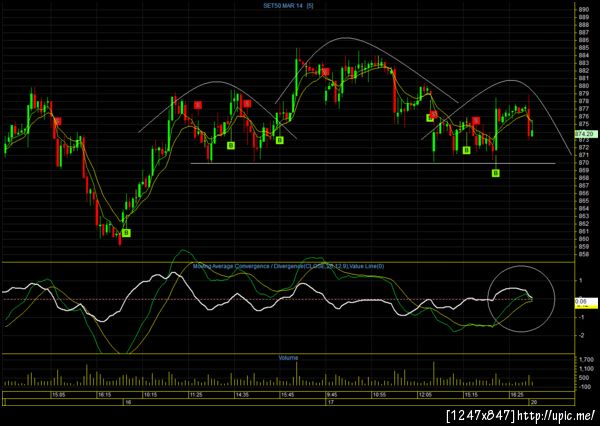Select the Sell marker near 875 after 15:15
This screenshot has height=426, width=600.
tap(476, 121)
